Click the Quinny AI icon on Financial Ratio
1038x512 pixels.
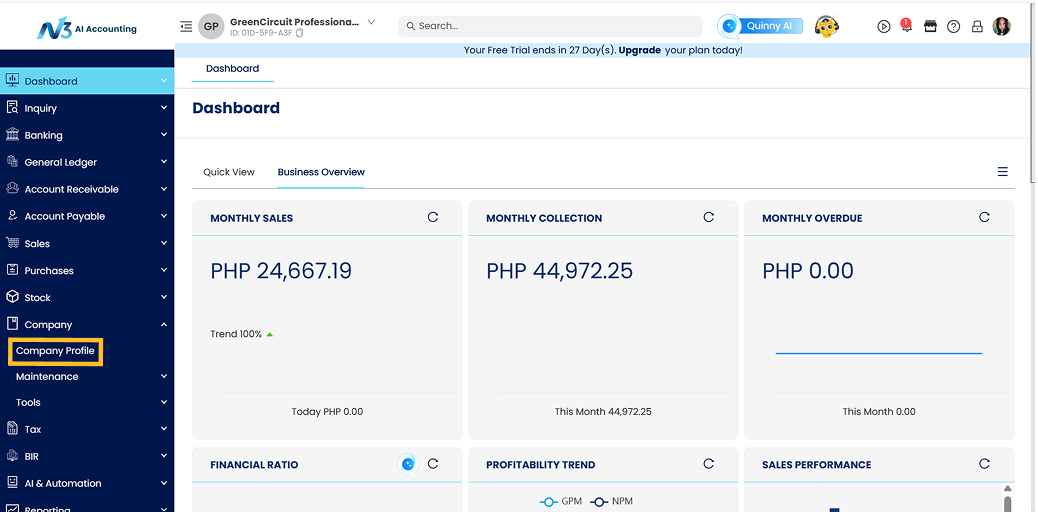click(x=408, y=464)
